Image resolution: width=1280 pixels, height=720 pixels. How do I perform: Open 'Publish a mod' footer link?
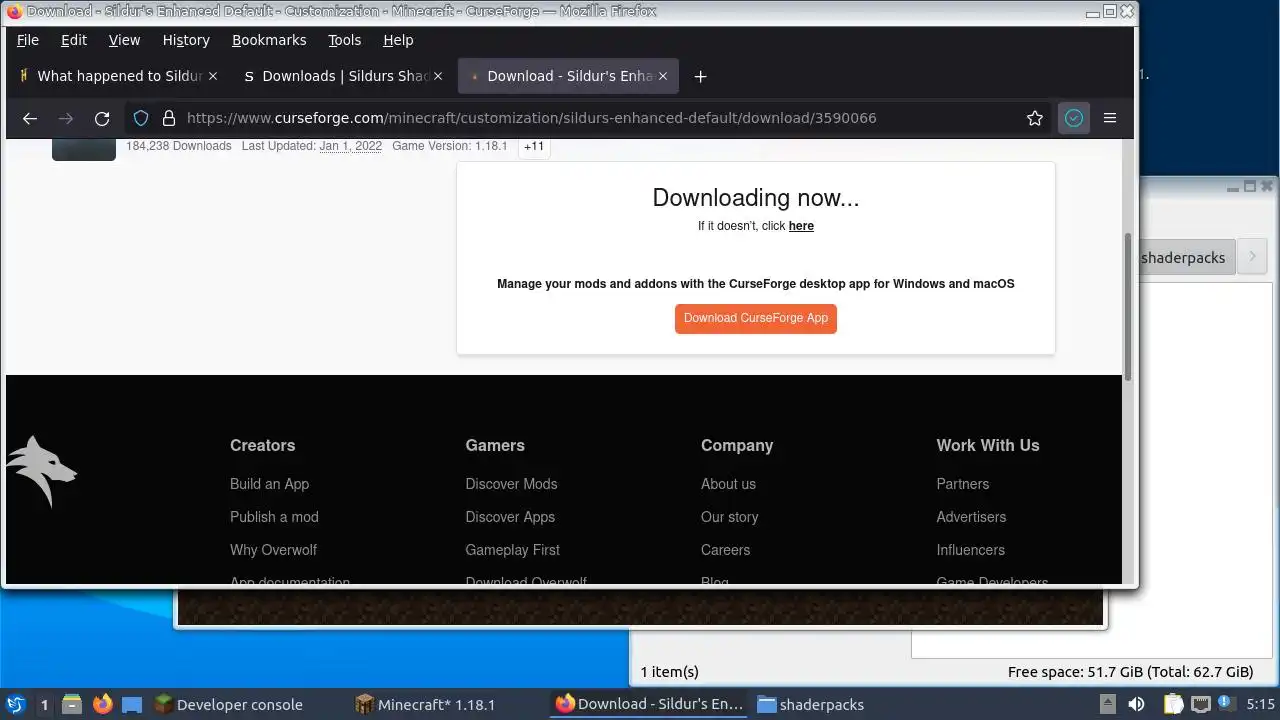tap(274, 517)
